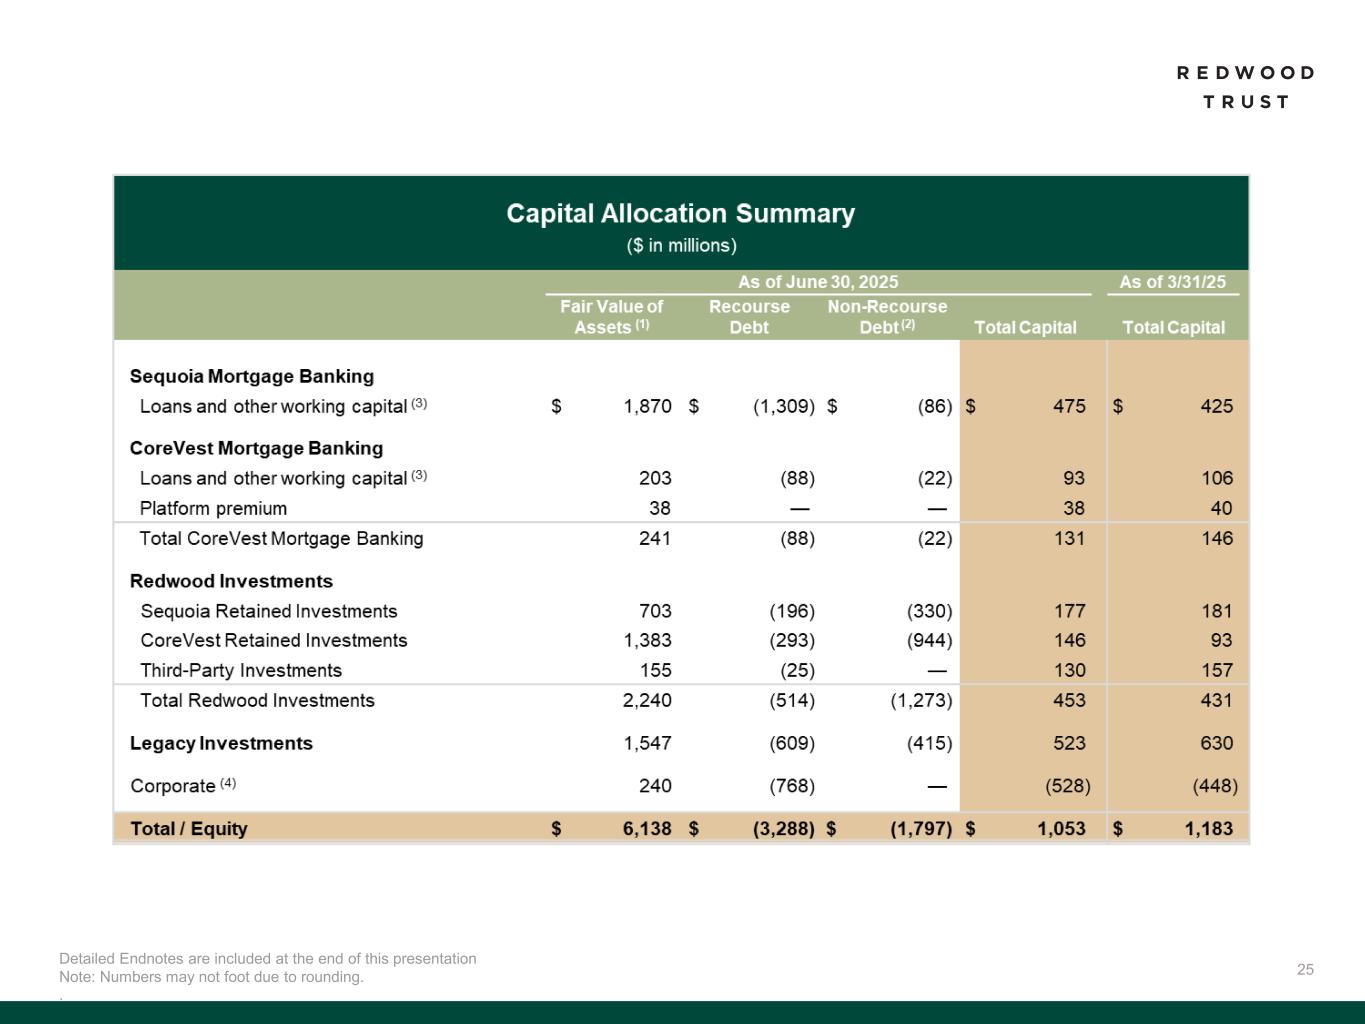Select the "As of 3/31/25" column header
This screenshot has height=1024, width=1365.
[x=1172, y=282]
